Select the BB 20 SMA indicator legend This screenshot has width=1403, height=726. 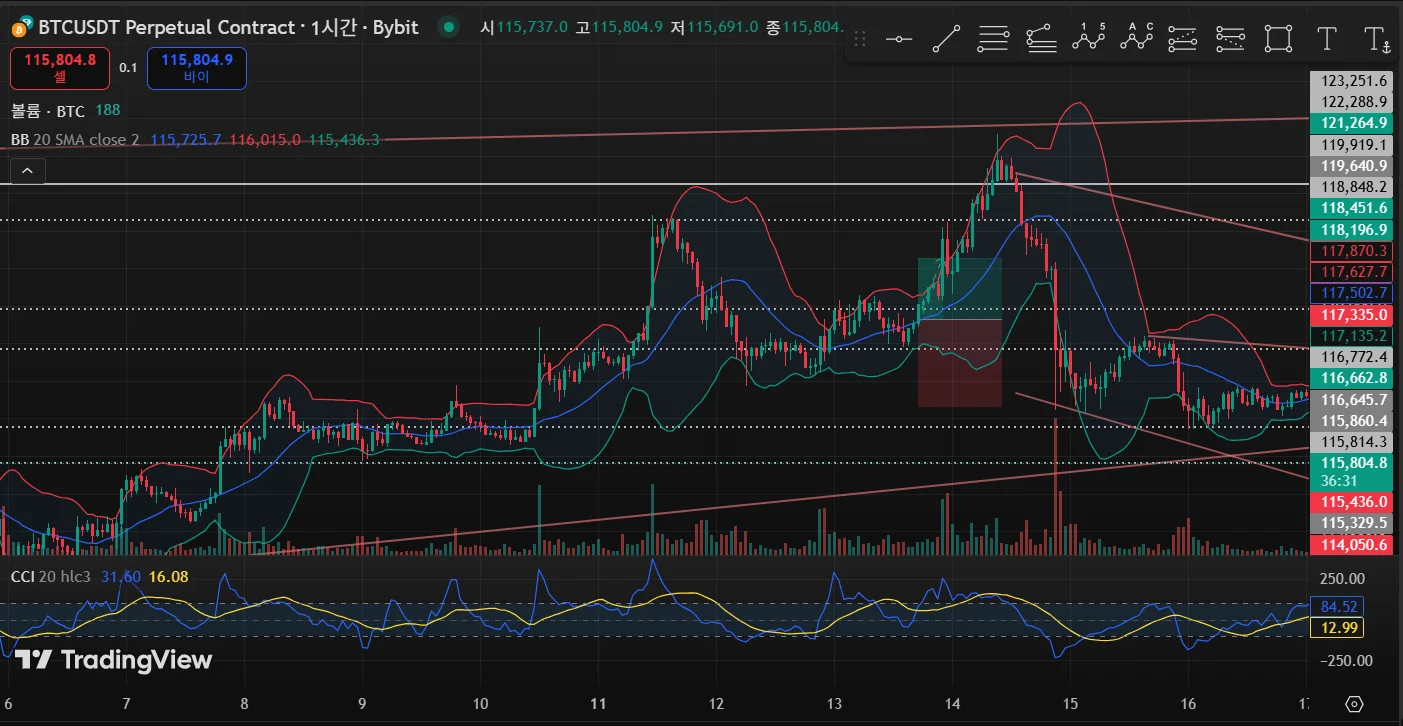pyautogui.click(x=75, y=140)
